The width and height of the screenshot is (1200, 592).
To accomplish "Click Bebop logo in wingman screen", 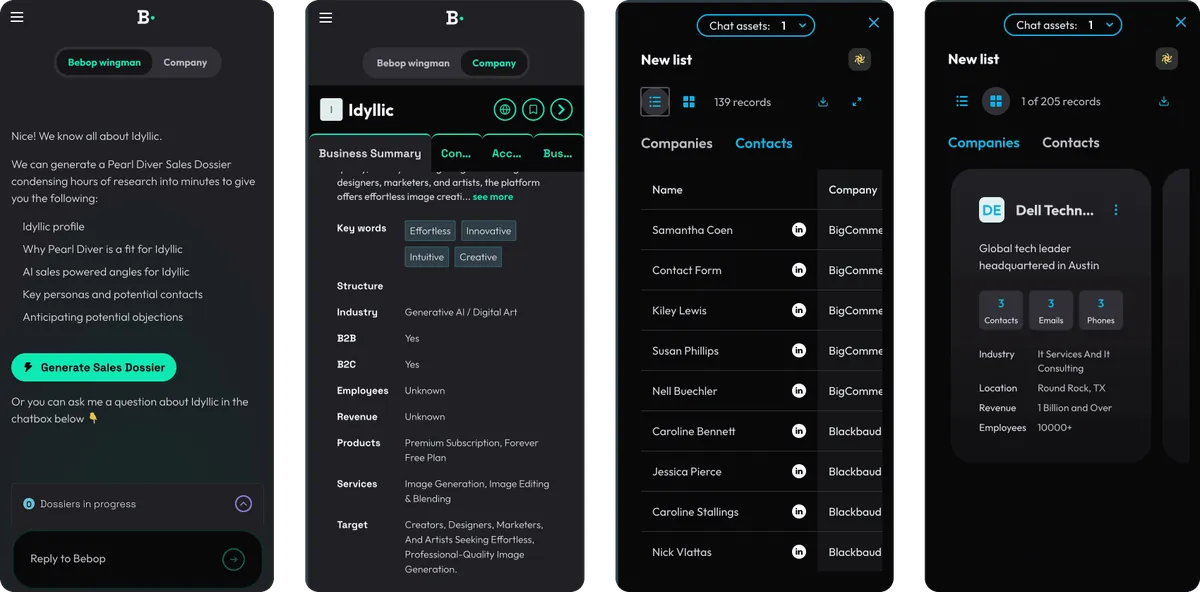I will click(146, 17).
